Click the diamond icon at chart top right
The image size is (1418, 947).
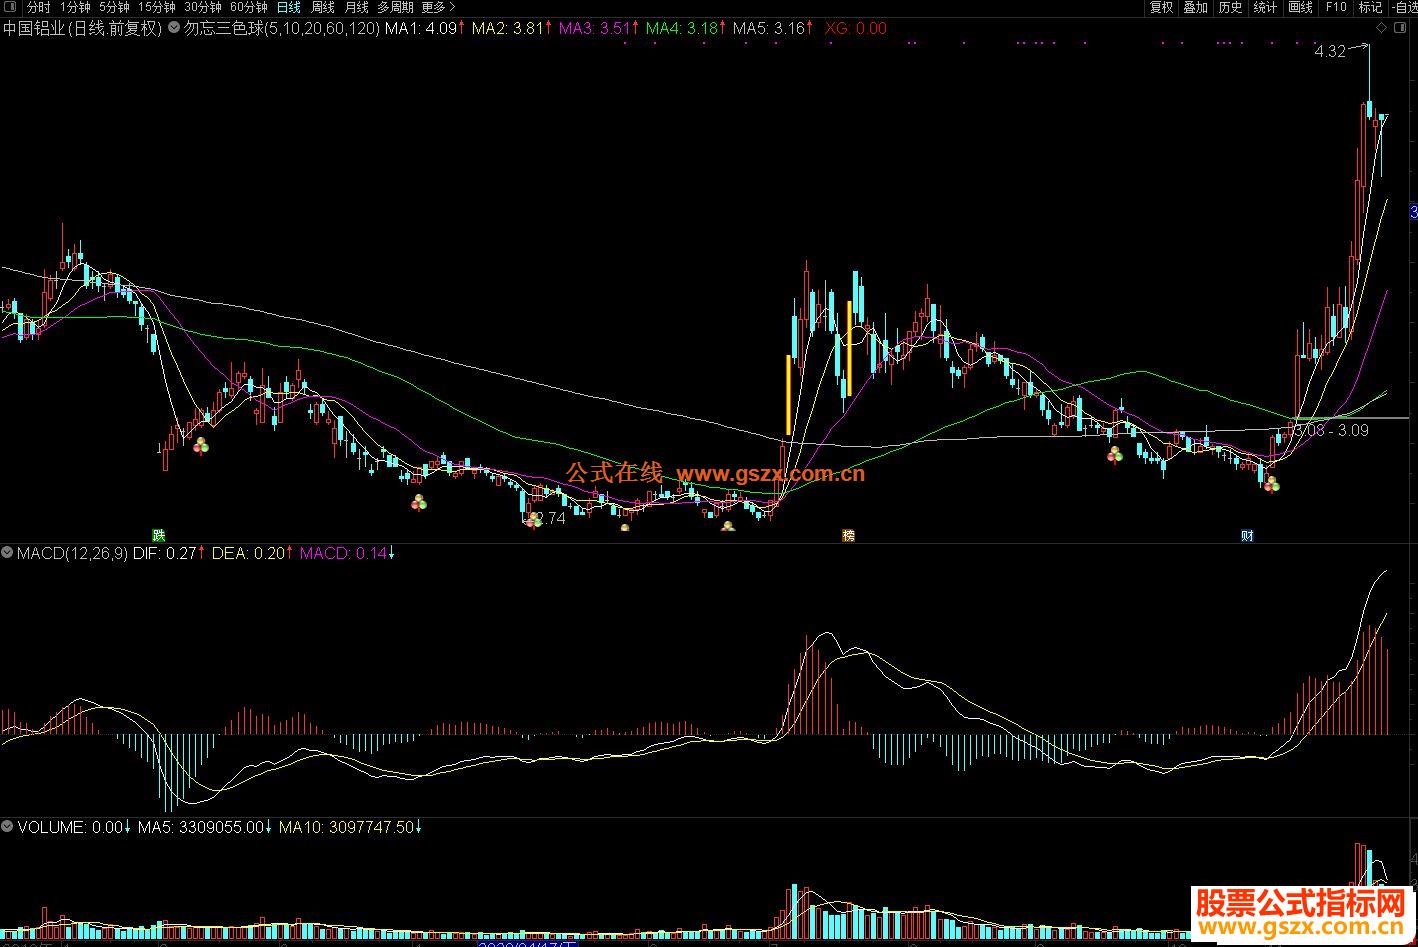click(x=1382, y=28)
